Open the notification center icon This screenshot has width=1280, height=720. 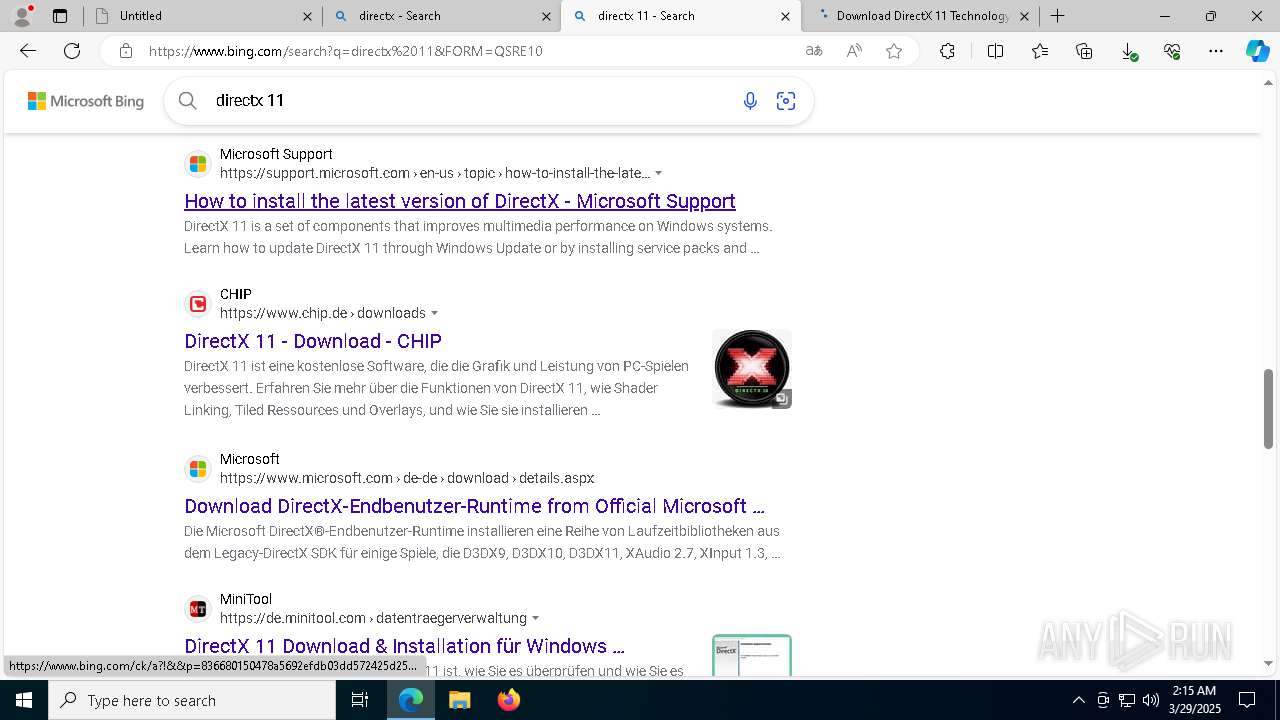(x=1247, y=700)
